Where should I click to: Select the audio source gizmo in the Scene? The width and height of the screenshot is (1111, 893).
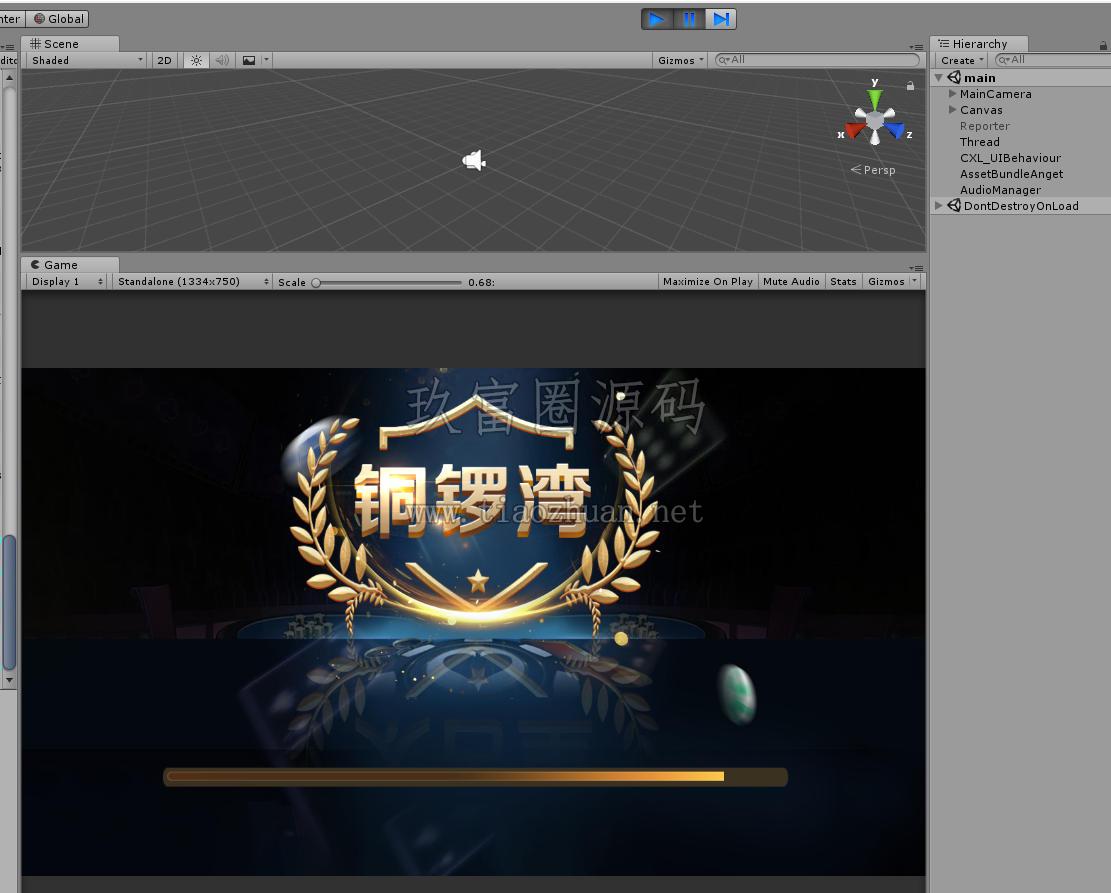click(x=474, y=161)
